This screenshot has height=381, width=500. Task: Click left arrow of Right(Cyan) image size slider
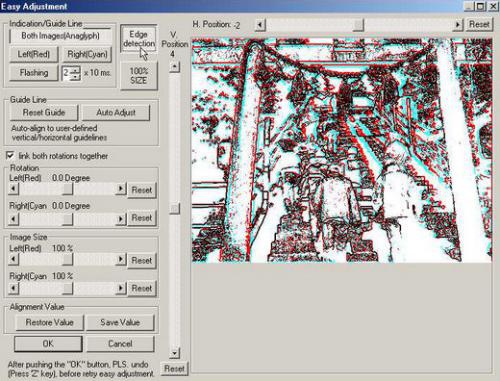(13, 288)
